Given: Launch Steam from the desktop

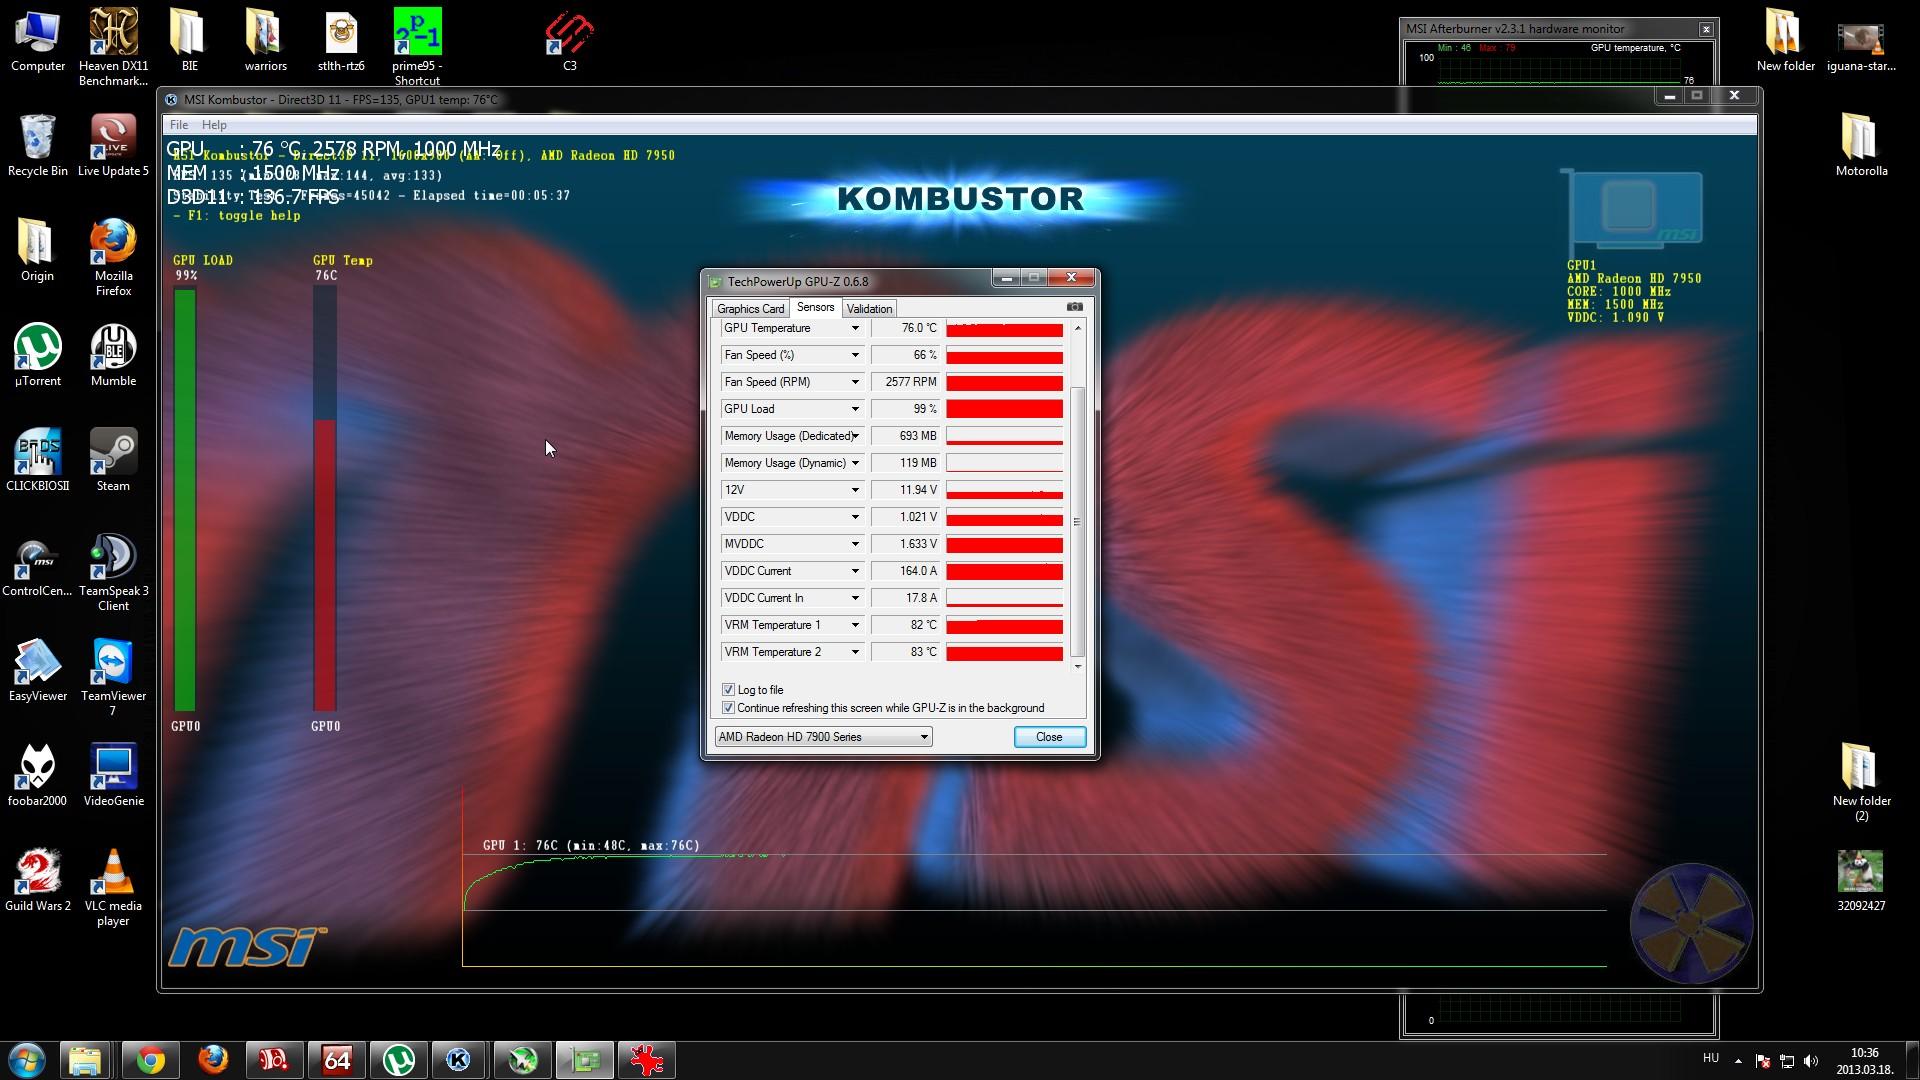Looking at the screenshot, I should pyautogui.click(x=113, y=460).
